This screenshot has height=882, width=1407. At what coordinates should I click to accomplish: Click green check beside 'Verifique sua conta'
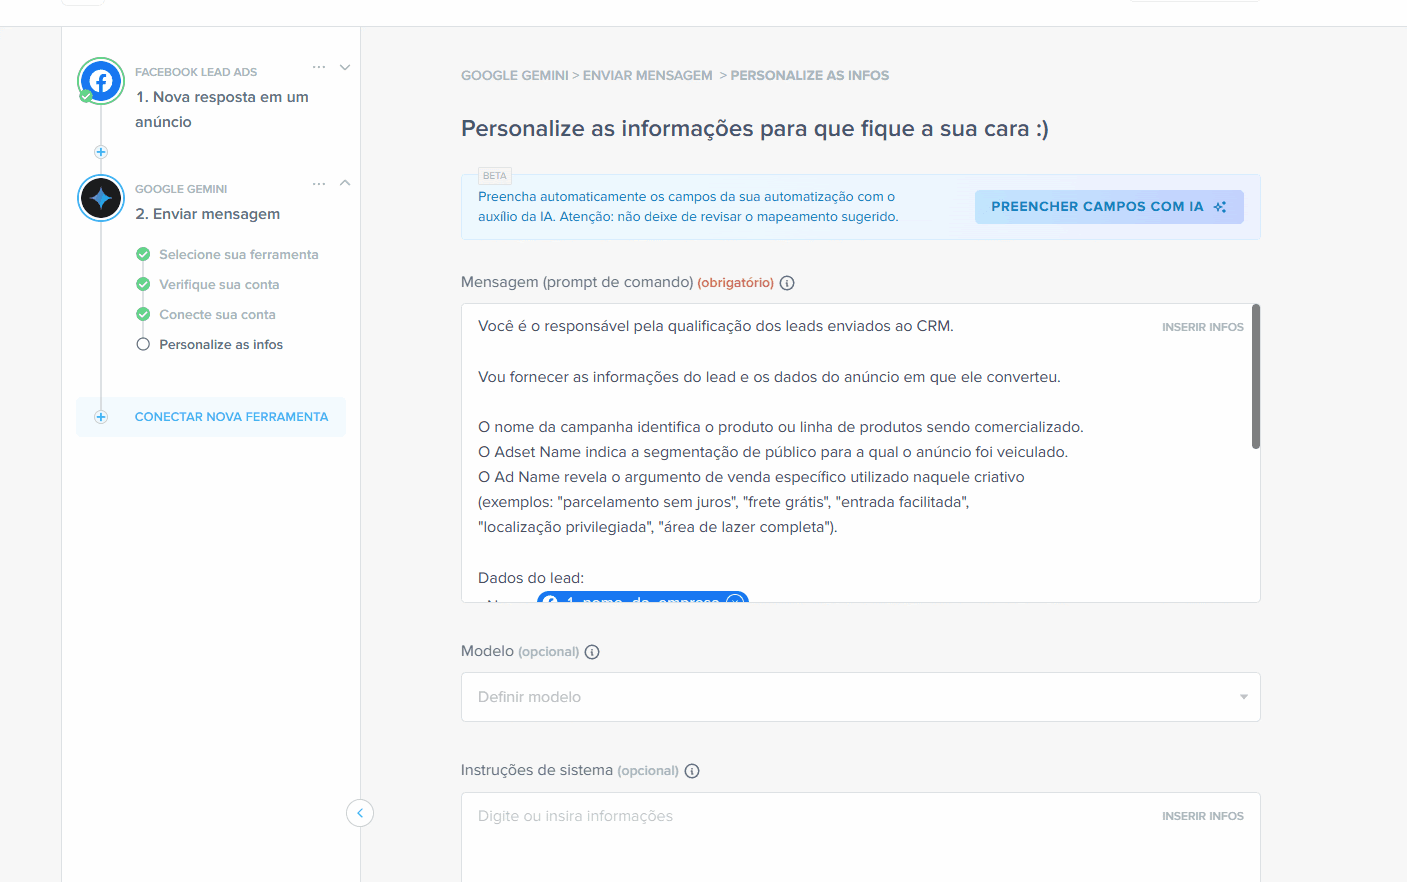pos(143,284)
